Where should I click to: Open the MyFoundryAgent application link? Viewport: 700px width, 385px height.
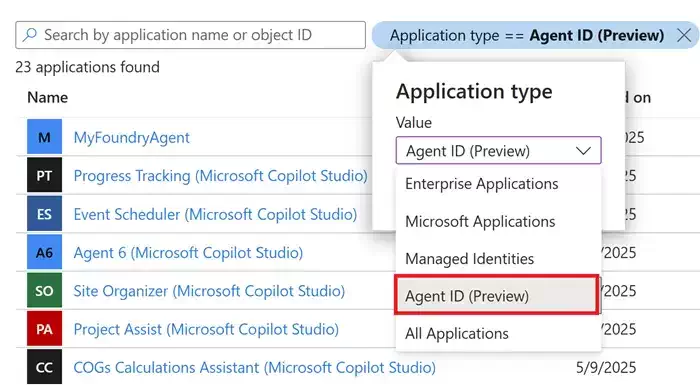point(132,137)
